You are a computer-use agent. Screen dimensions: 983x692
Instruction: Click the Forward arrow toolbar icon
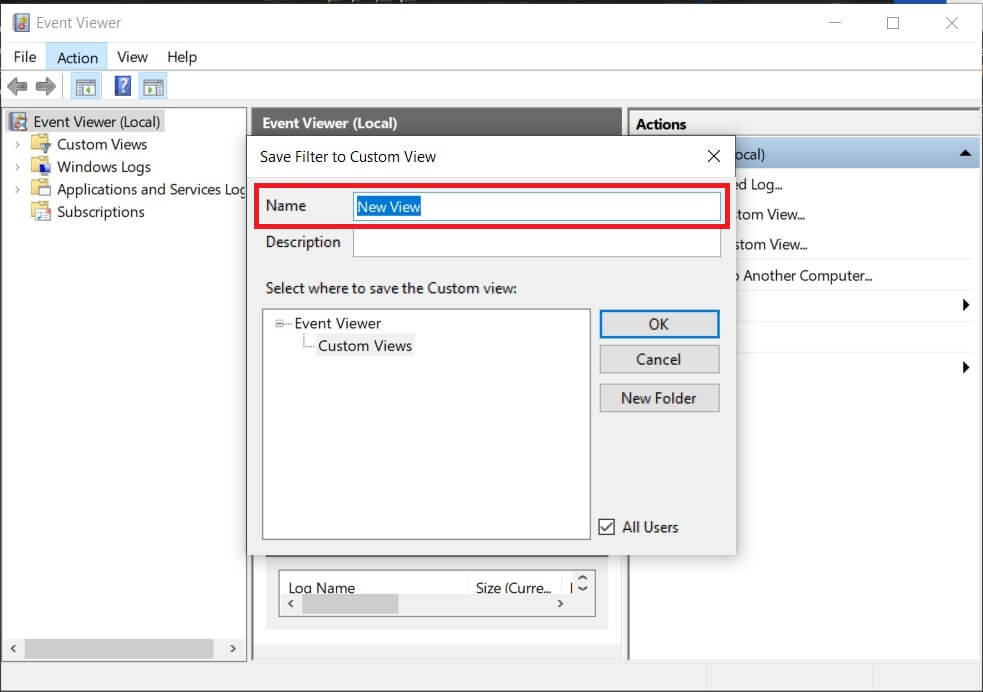45,87
